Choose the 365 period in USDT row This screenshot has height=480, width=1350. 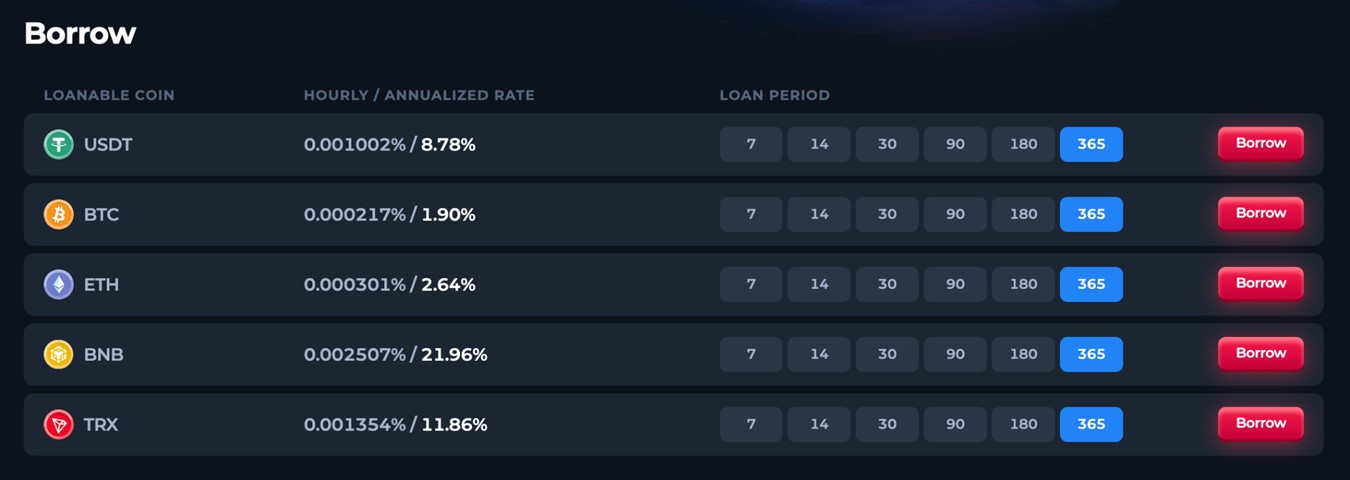[1091, 144]
